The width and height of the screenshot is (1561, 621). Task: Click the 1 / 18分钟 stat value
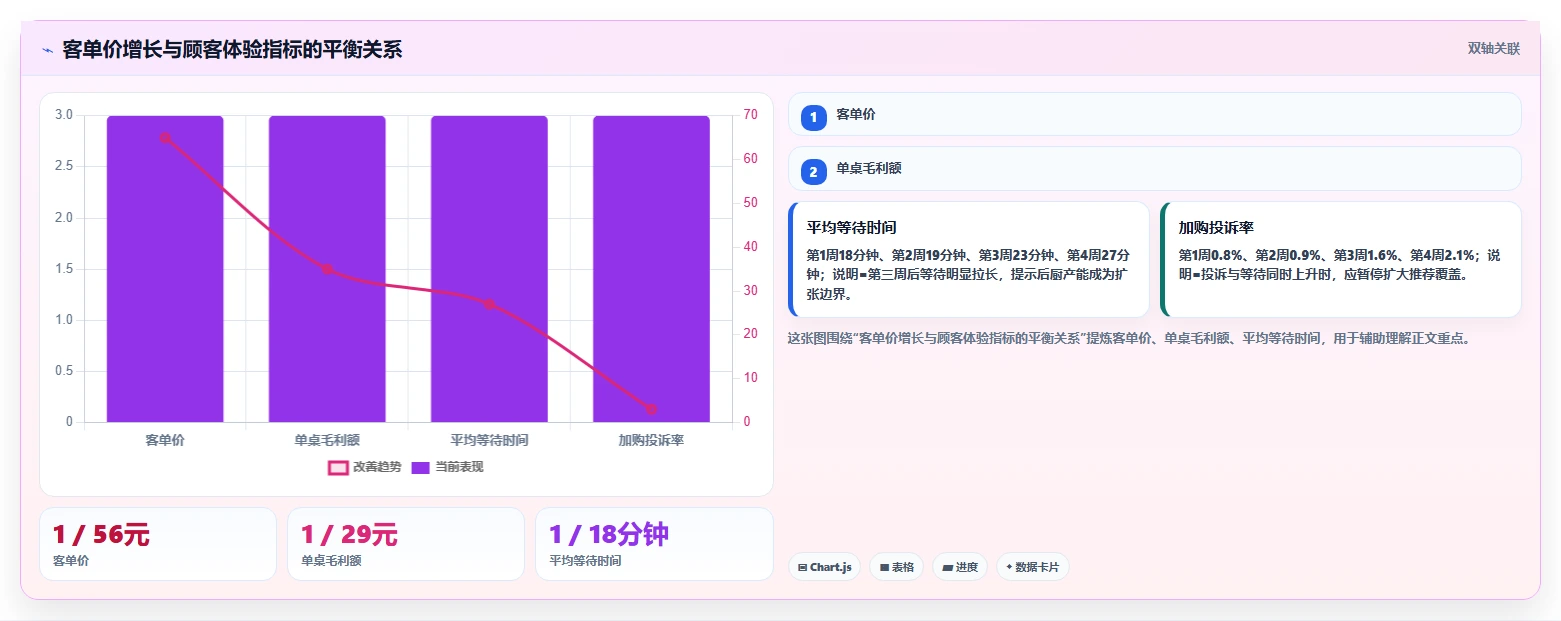point(609,535)
